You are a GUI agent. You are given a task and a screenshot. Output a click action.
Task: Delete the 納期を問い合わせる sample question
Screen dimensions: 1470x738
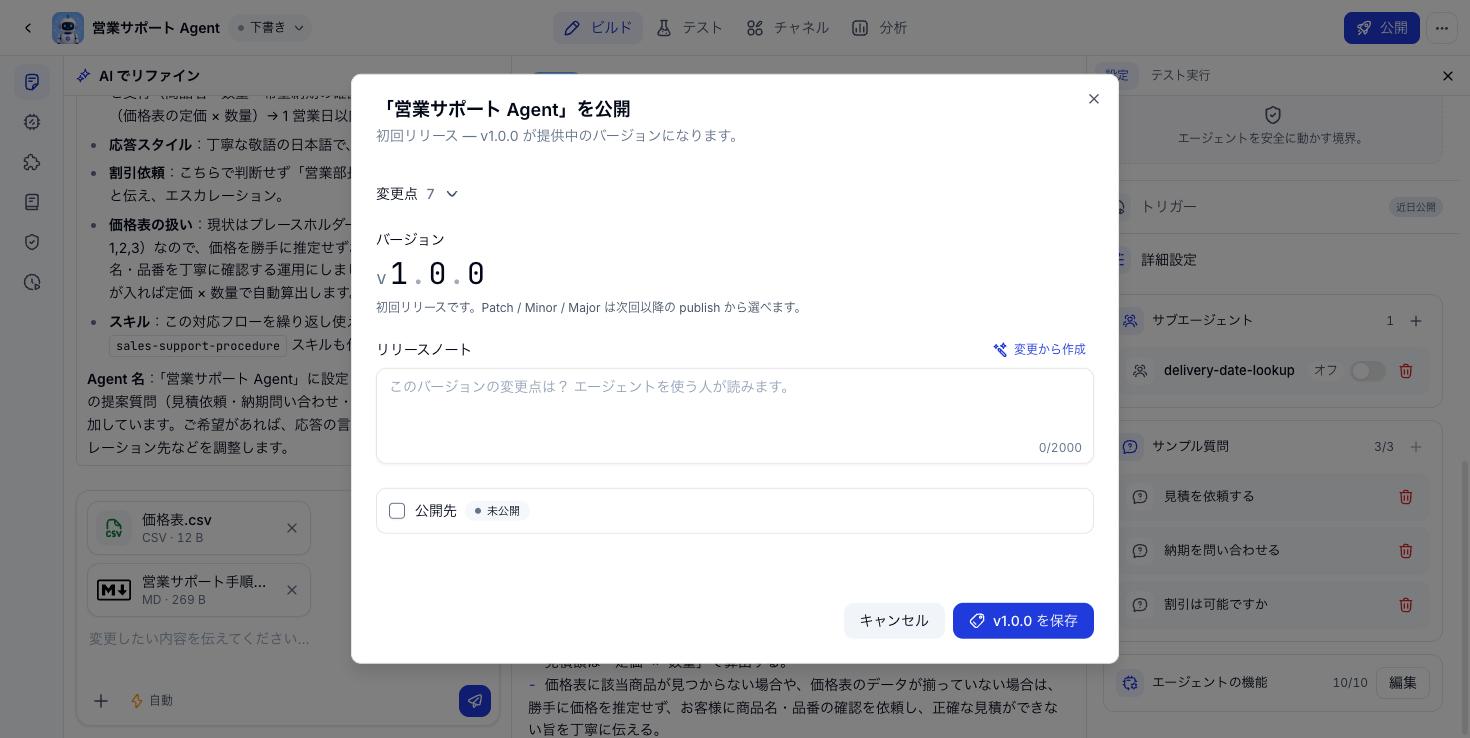[1406, 551]
